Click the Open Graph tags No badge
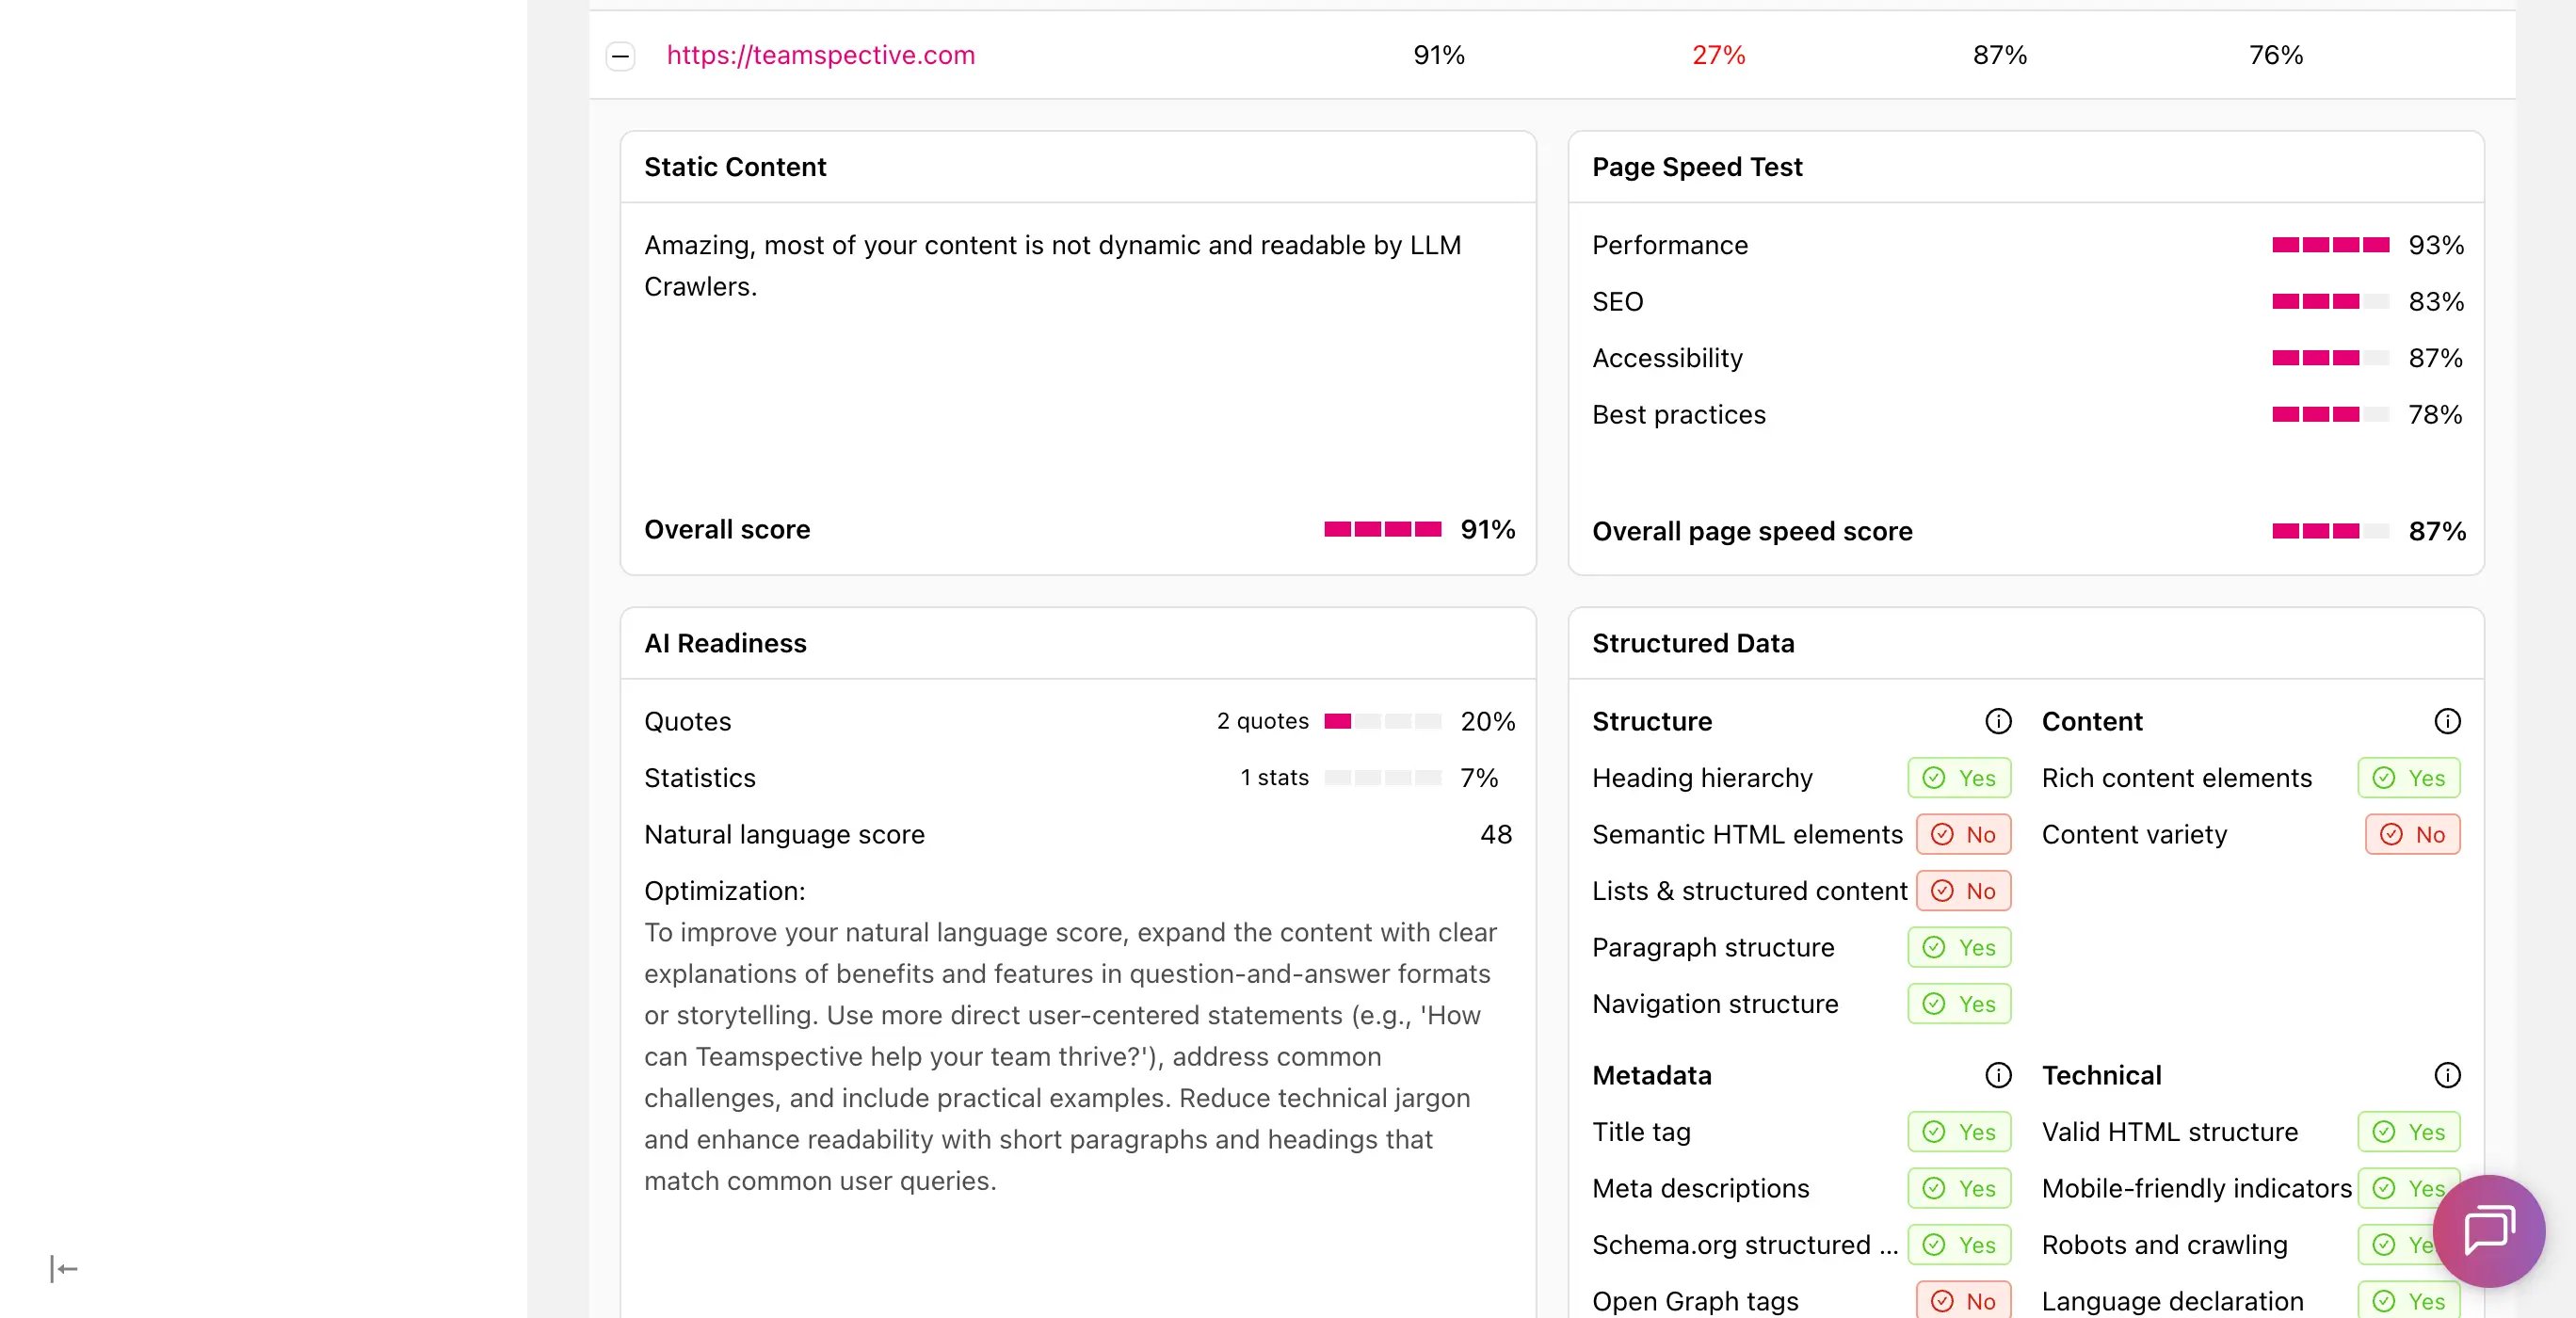Screen dimensions: 2576x1318 pyautogui.click(x=1963, y=1300)
